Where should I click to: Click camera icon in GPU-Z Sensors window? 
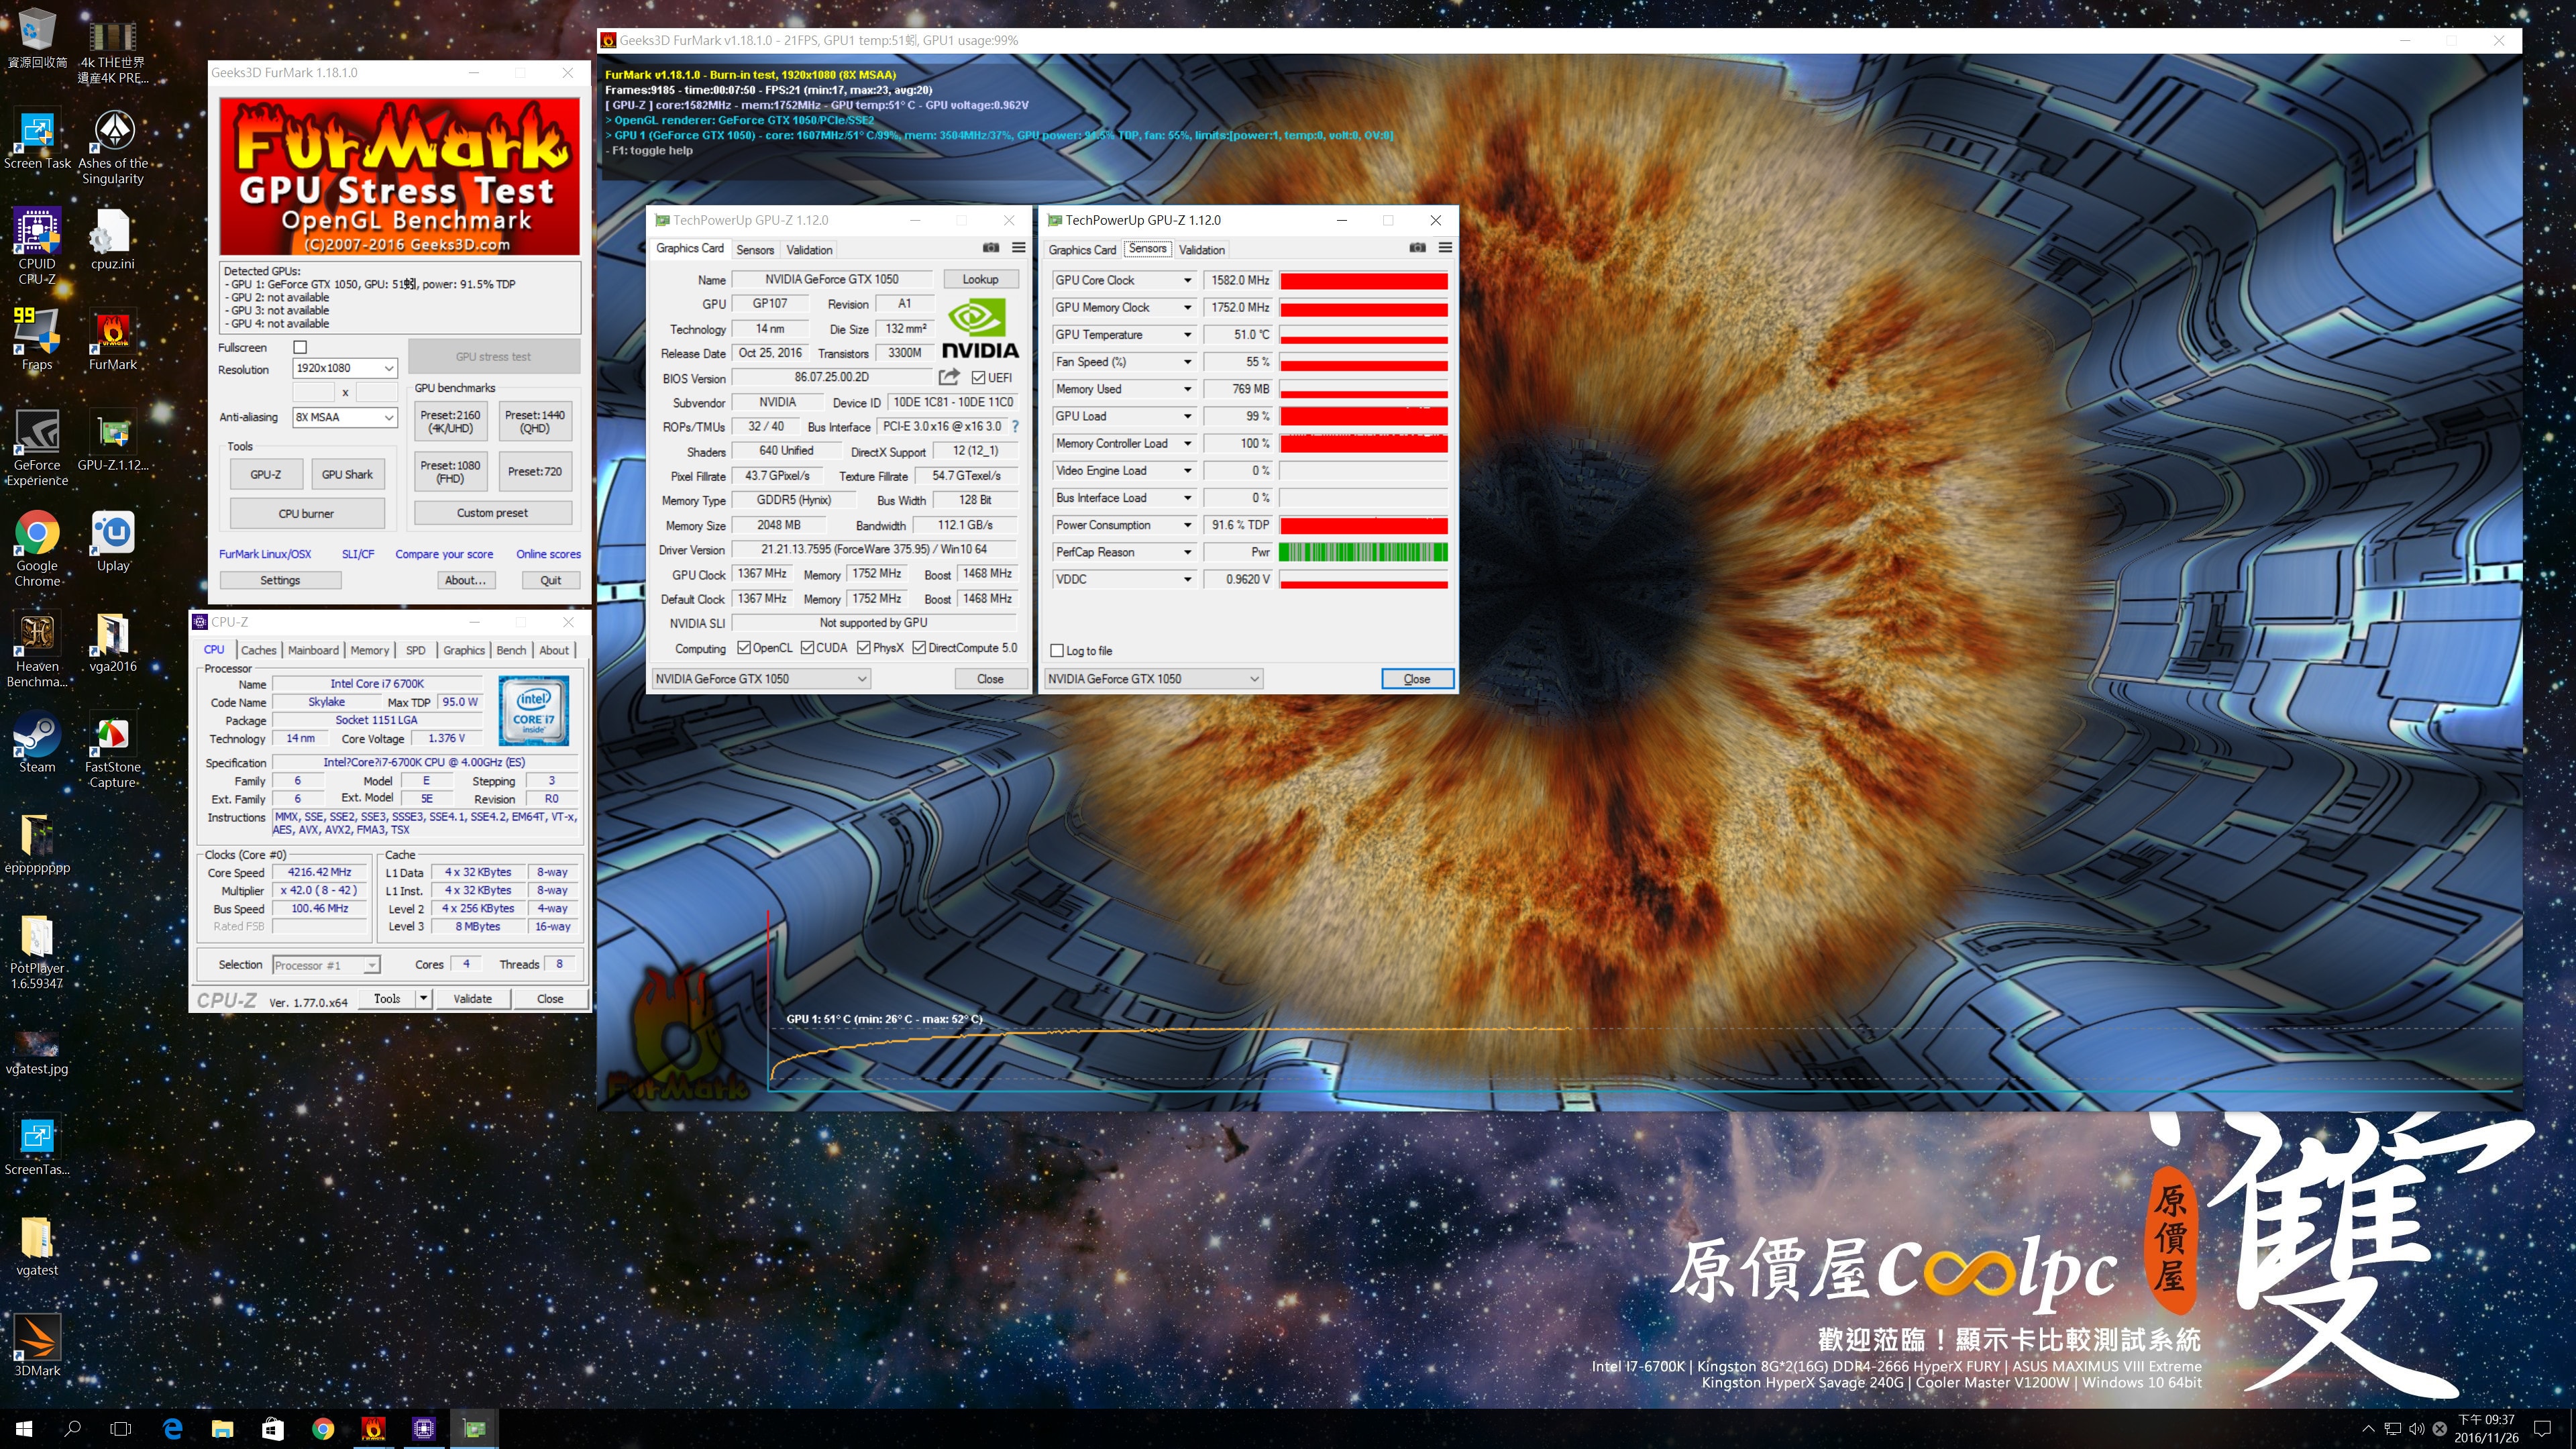pos(1417,248)
